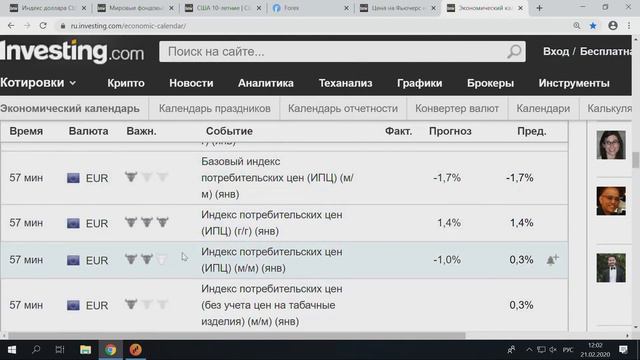Click the vertical page scrollbar thumb
Image resolution: width=640 pixels, height=360 pixels.
[x=636, y=160]
